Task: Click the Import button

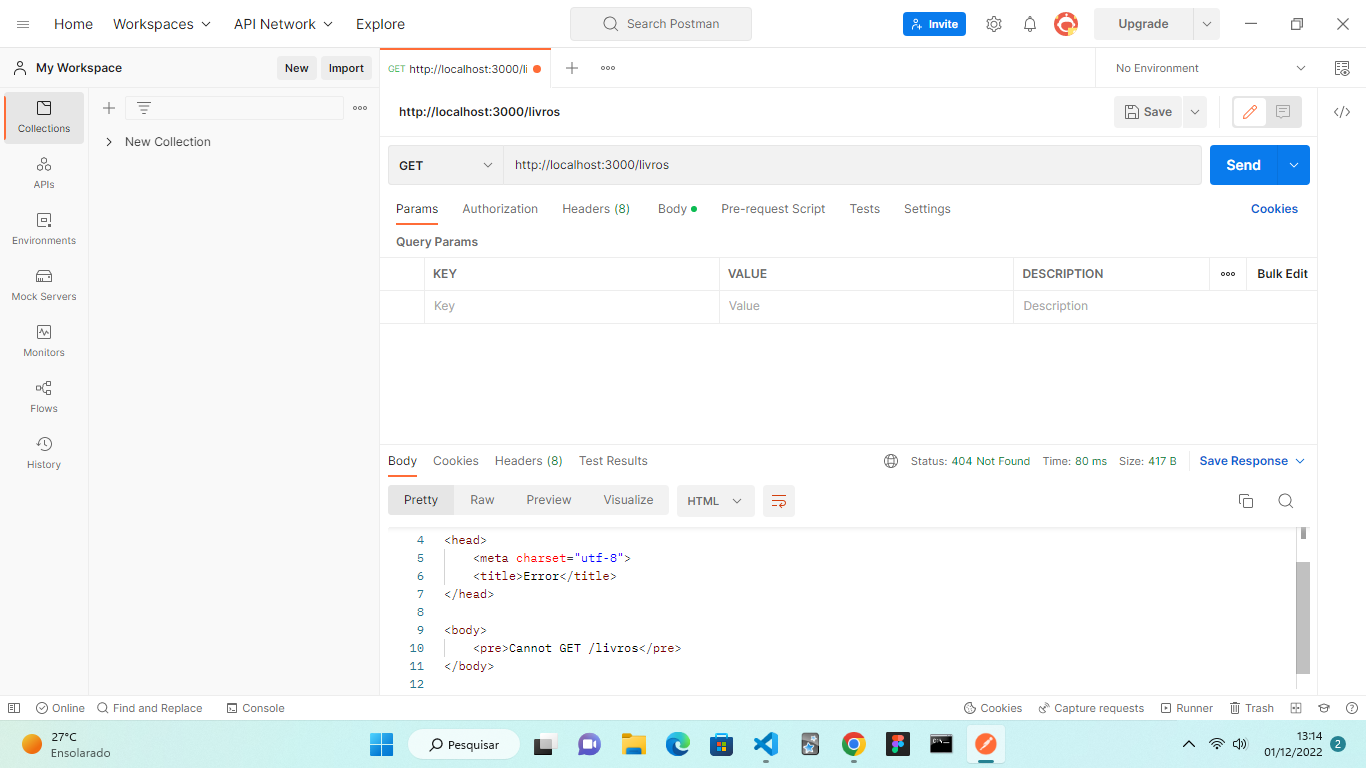Action: (x=347, y=68)
